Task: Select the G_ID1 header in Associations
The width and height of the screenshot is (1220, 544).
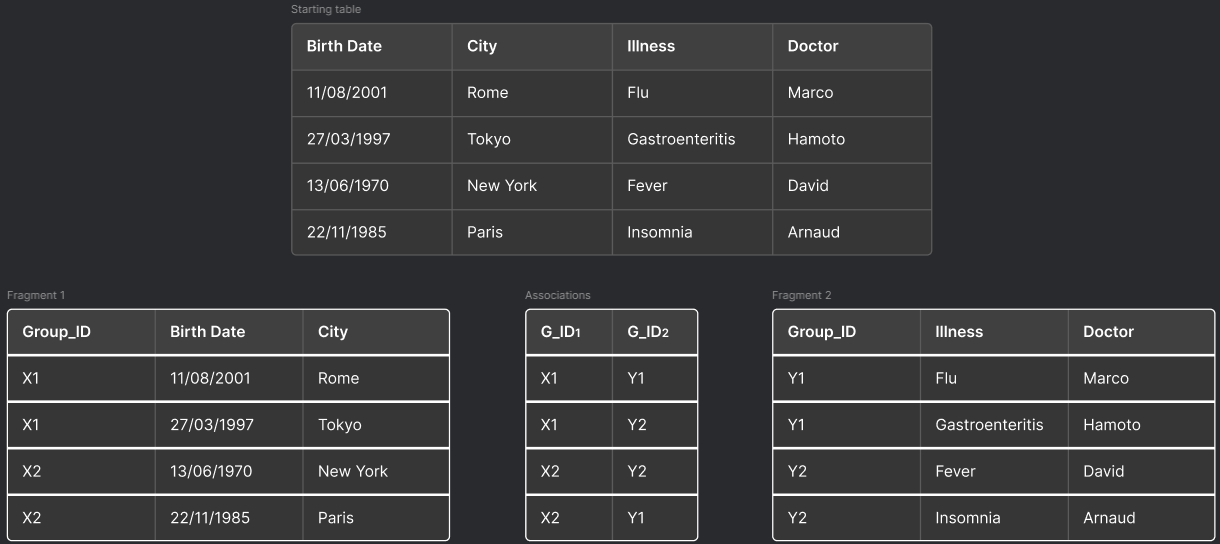Action: (560, 332)
